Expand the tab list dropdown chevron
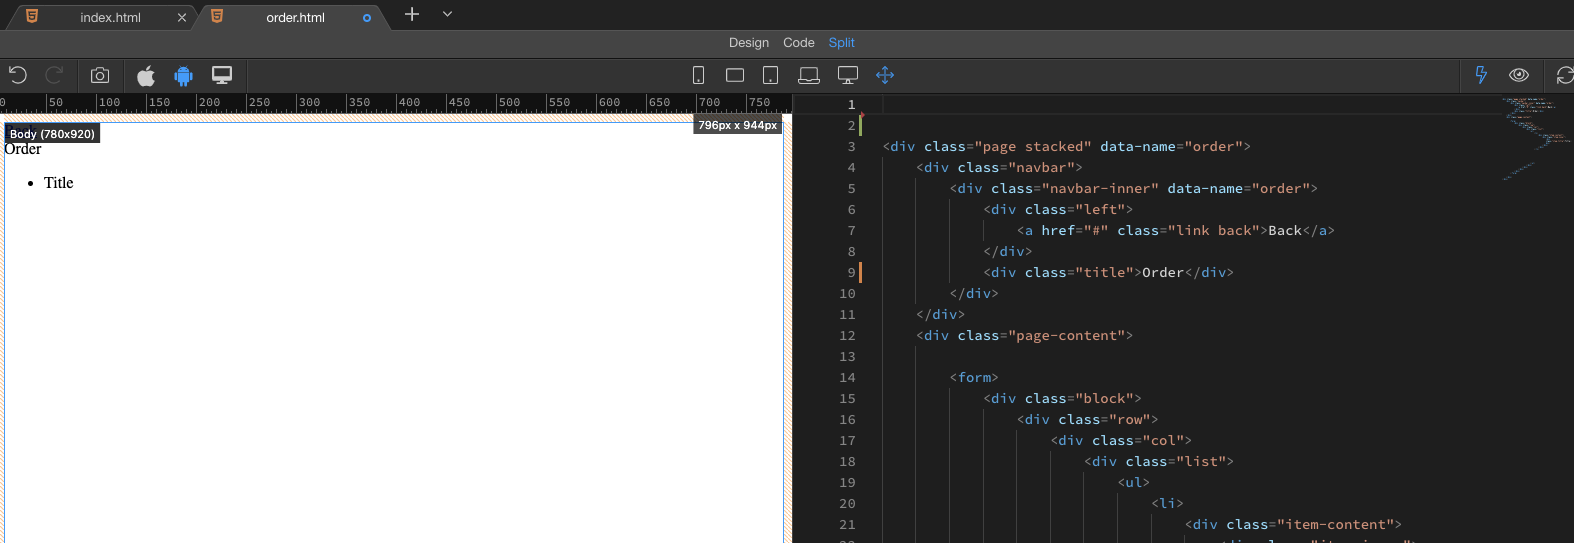The width and height of the screenshot is (1574, 543). 447,14
